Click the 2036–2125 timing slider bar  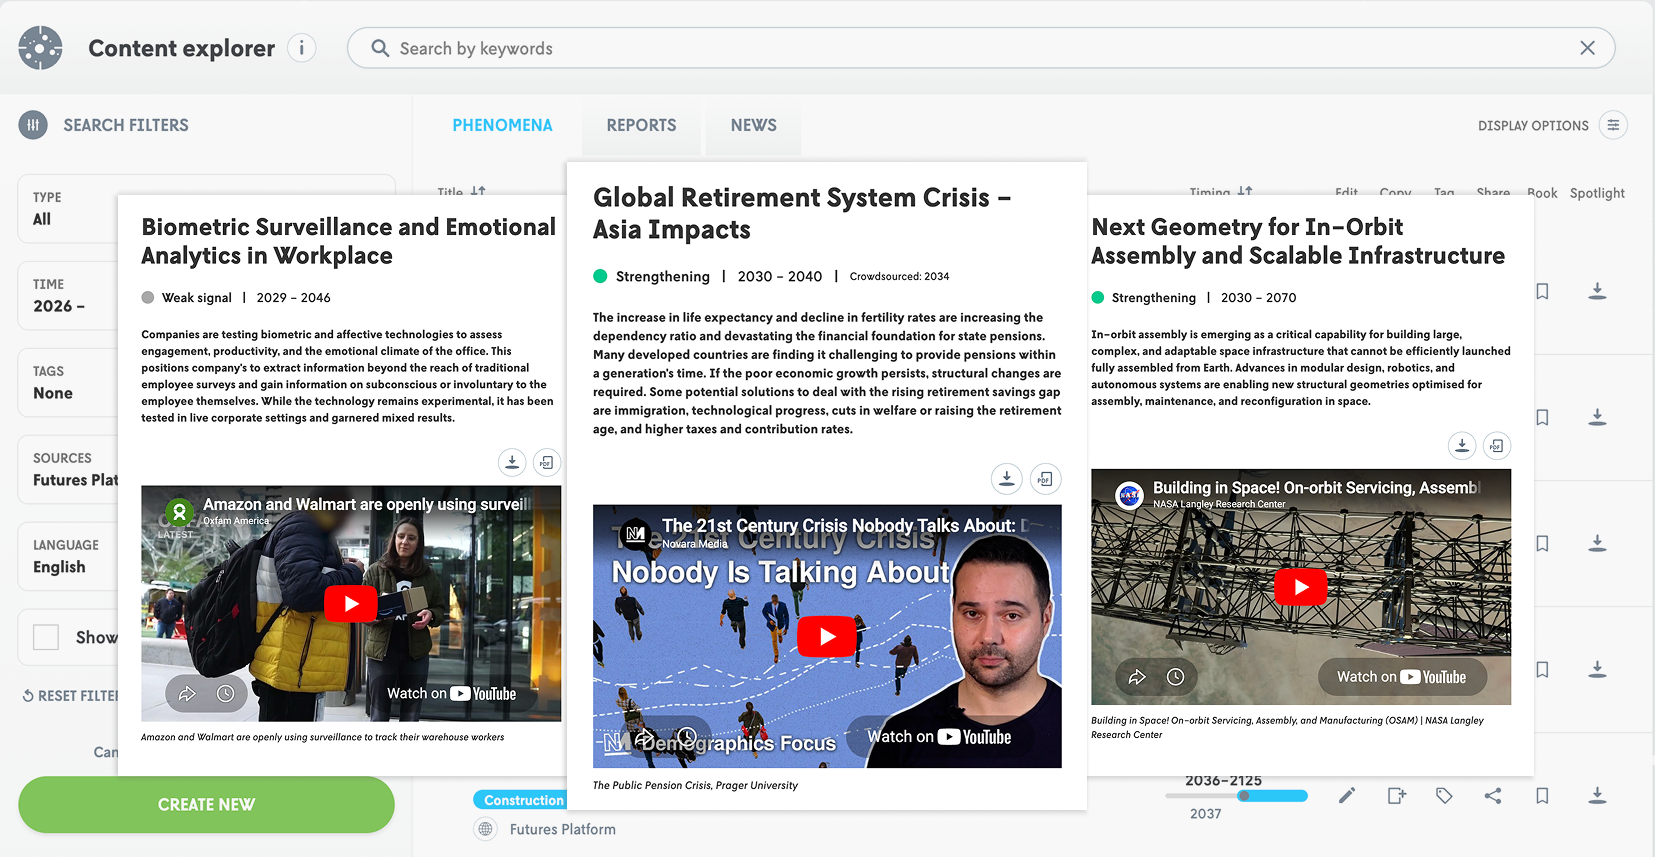pyautogui.click(x=1236, y=796)
